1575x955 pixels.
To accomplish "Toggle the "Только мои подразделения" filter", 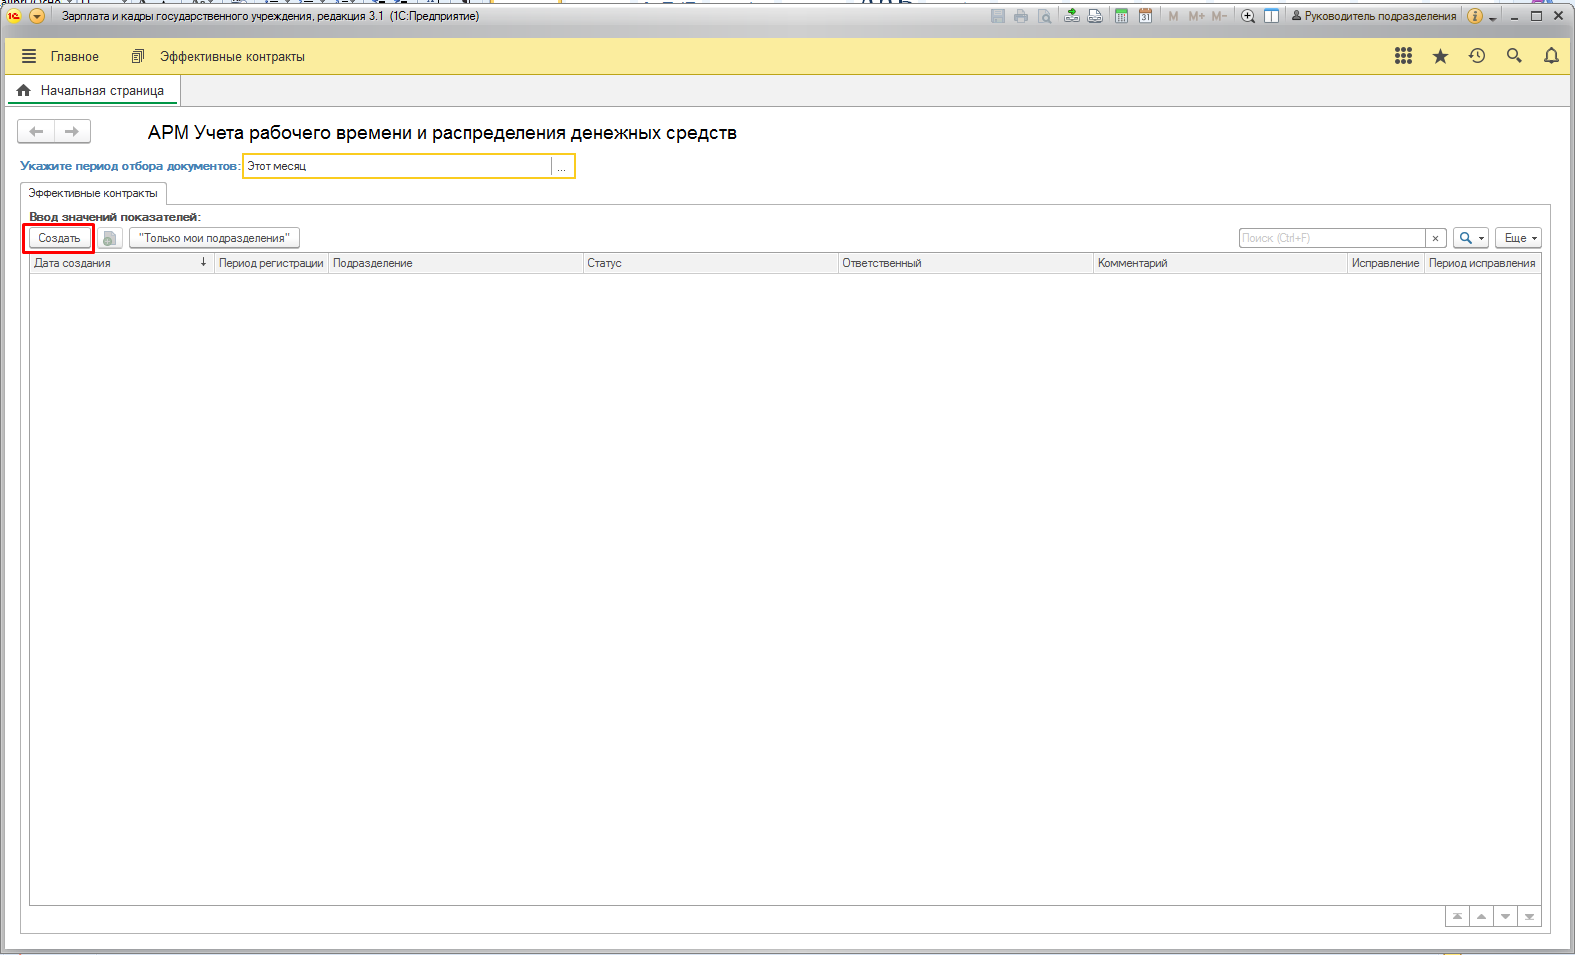I will click(214, 238).
